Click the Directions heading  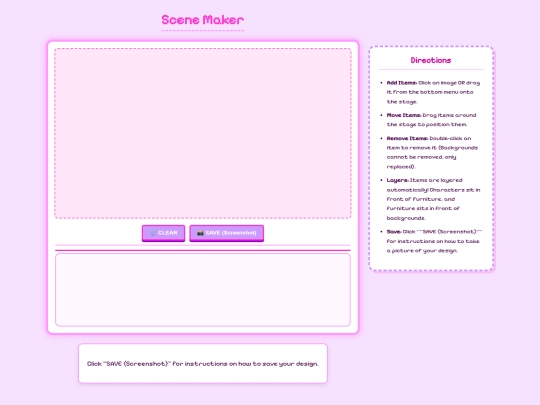[431, 60]
